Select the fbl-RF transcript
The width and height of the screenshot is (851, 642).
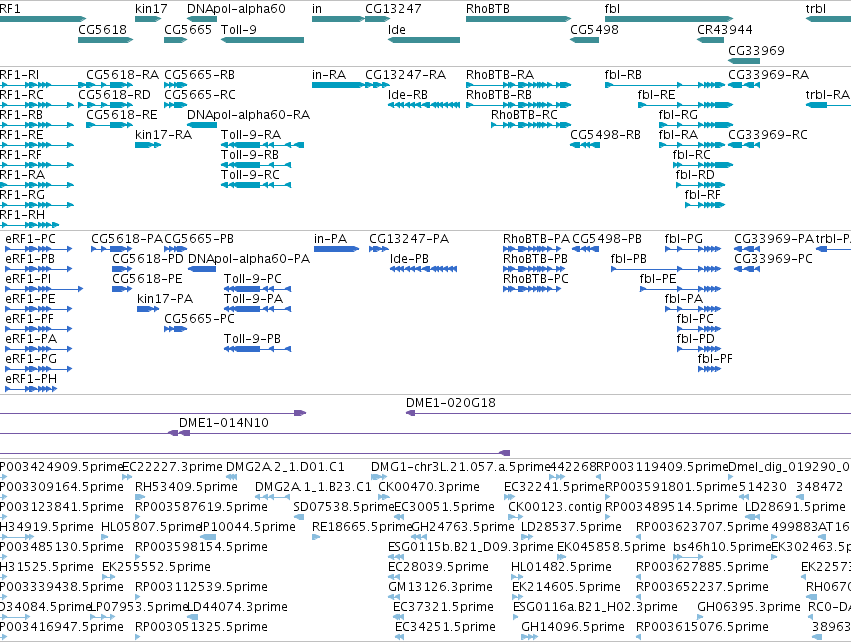(705, 205)
